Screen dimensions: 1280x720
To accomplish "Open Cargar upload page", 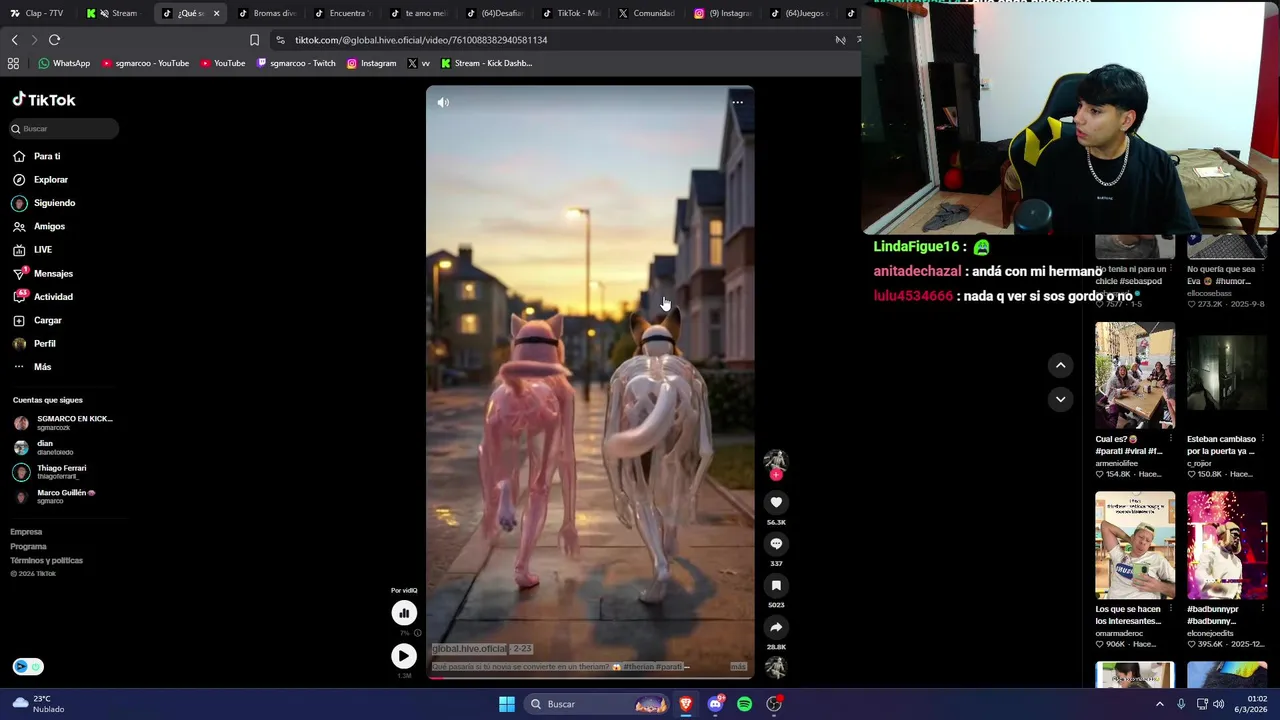I will click(47, 321).
